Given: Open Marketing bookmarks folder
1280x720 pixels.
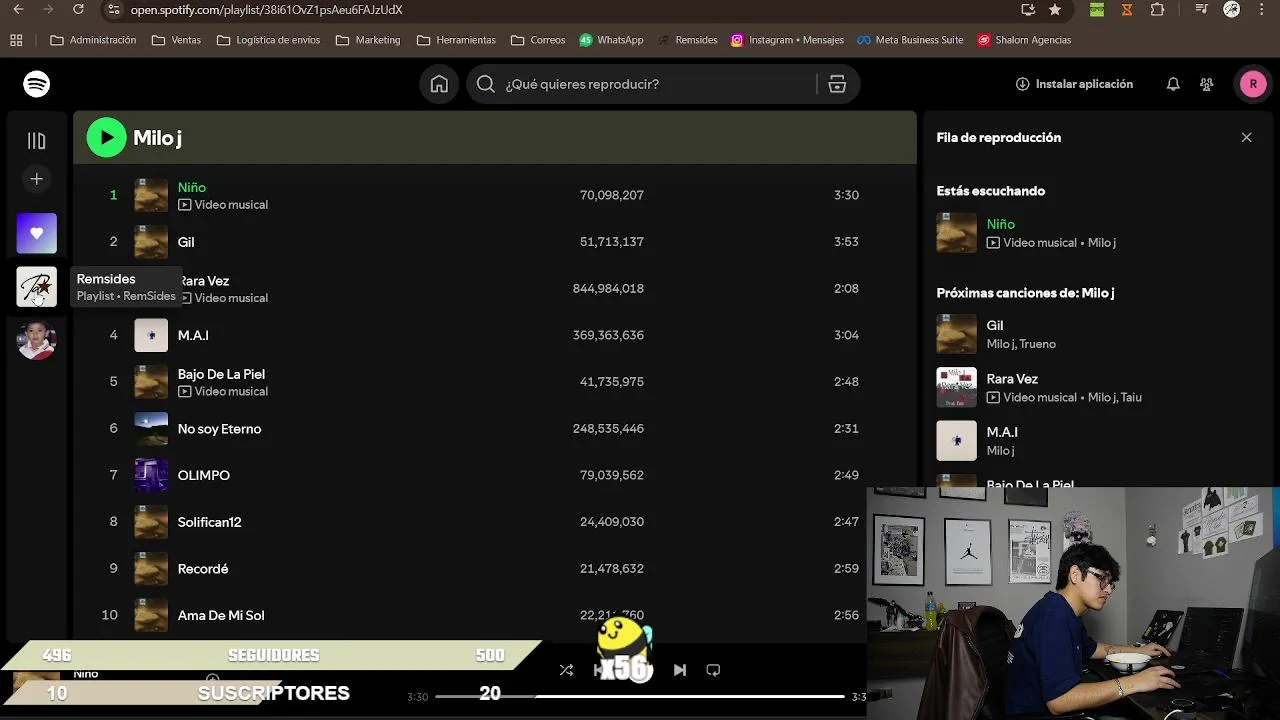Looking at the screenshot, I should (x=368, y=40).
